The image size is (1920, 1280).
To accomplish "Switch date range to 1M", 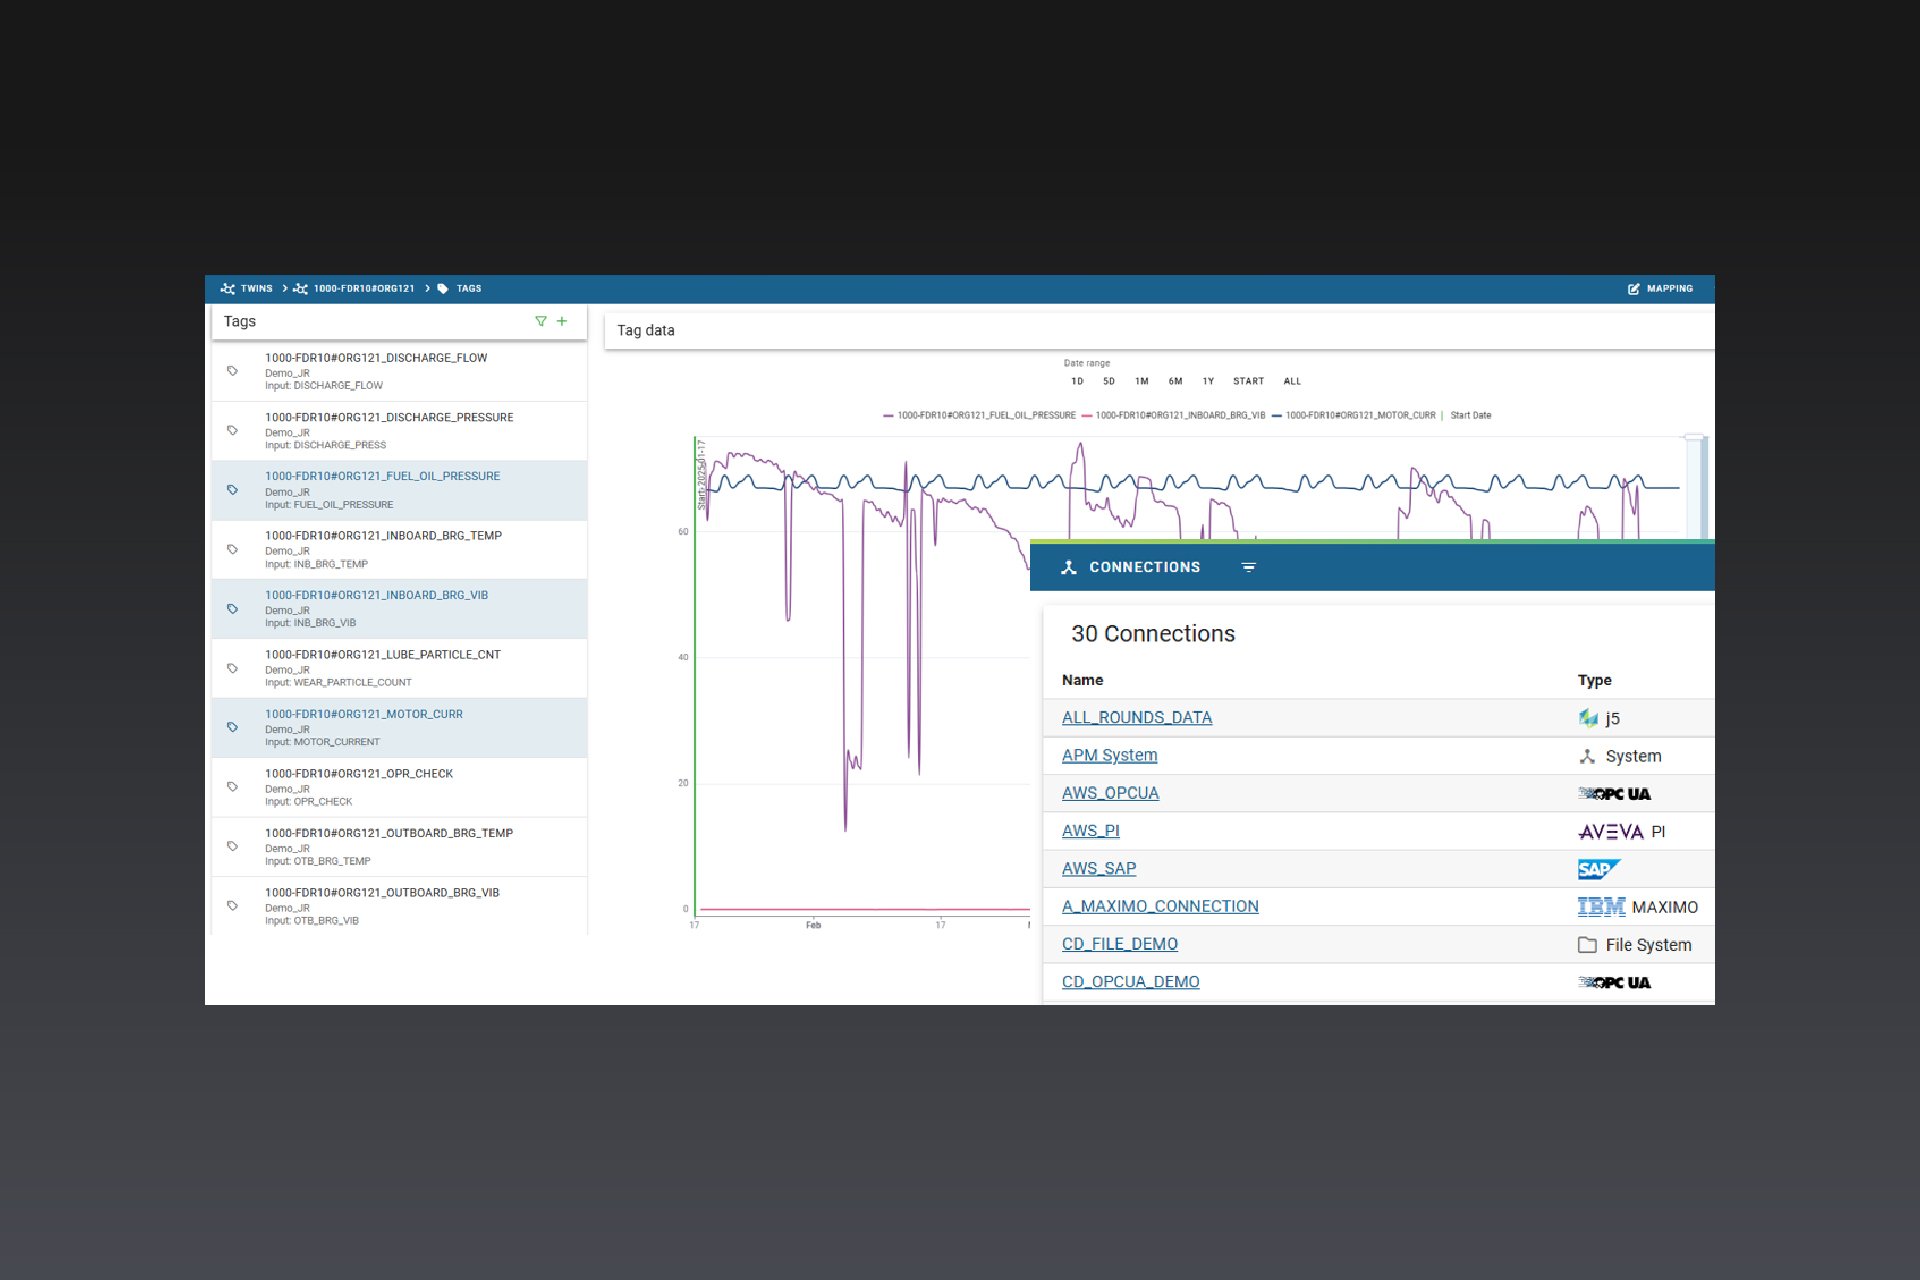I will 1141,381.
